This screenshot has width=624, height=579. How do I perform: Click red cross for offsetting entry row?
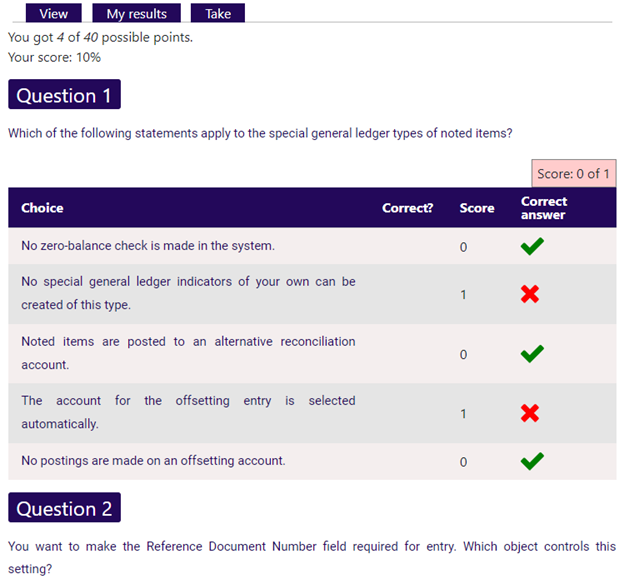(x=532, y=413)
